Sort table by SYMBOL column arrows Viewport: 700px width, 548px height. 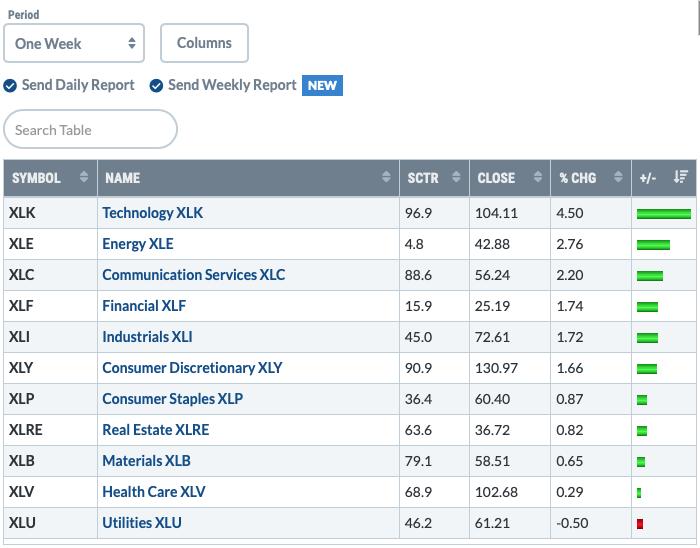pos(83,177)
